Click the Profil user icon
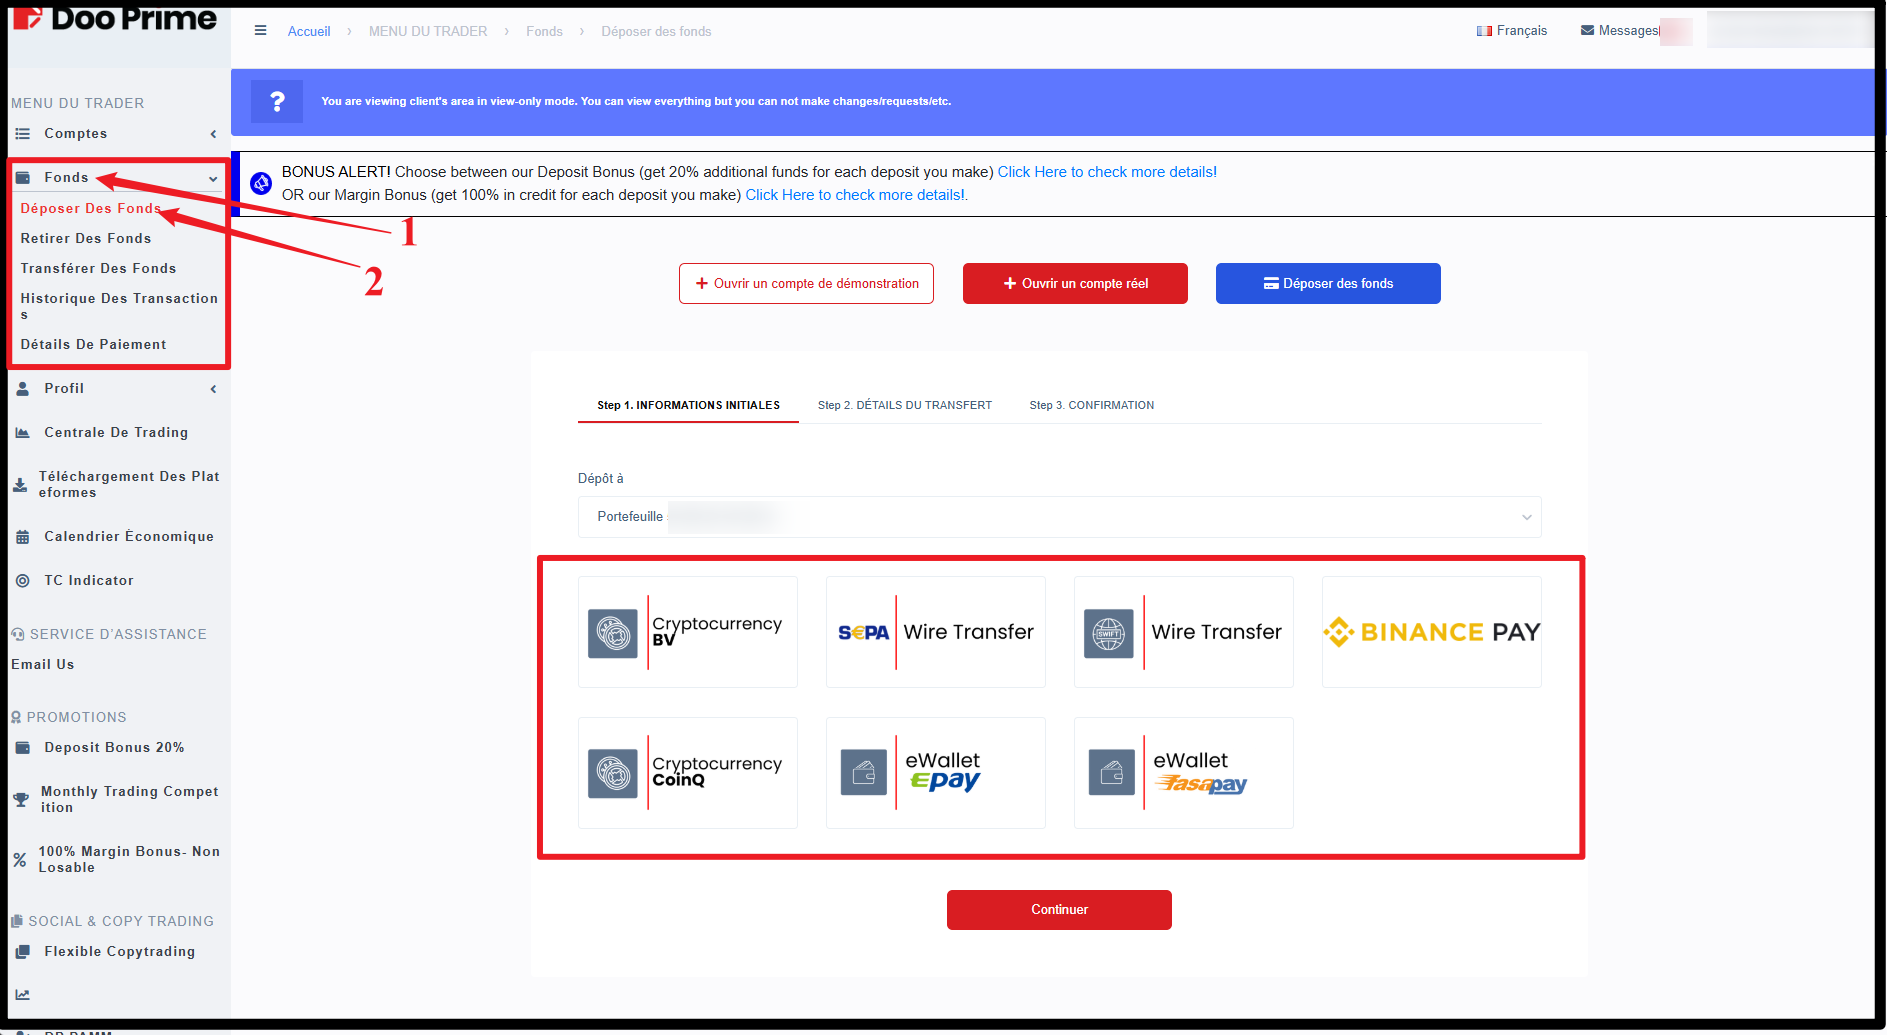Image resolution: width=1887 pixels, height=1035 pixels. [22, 389]
